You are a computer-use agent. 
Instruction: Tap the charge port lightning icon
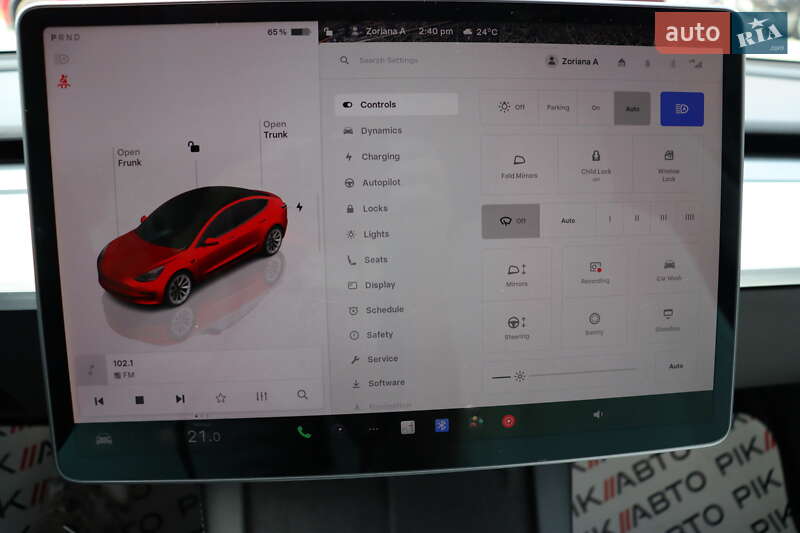[x=299, y=207]
